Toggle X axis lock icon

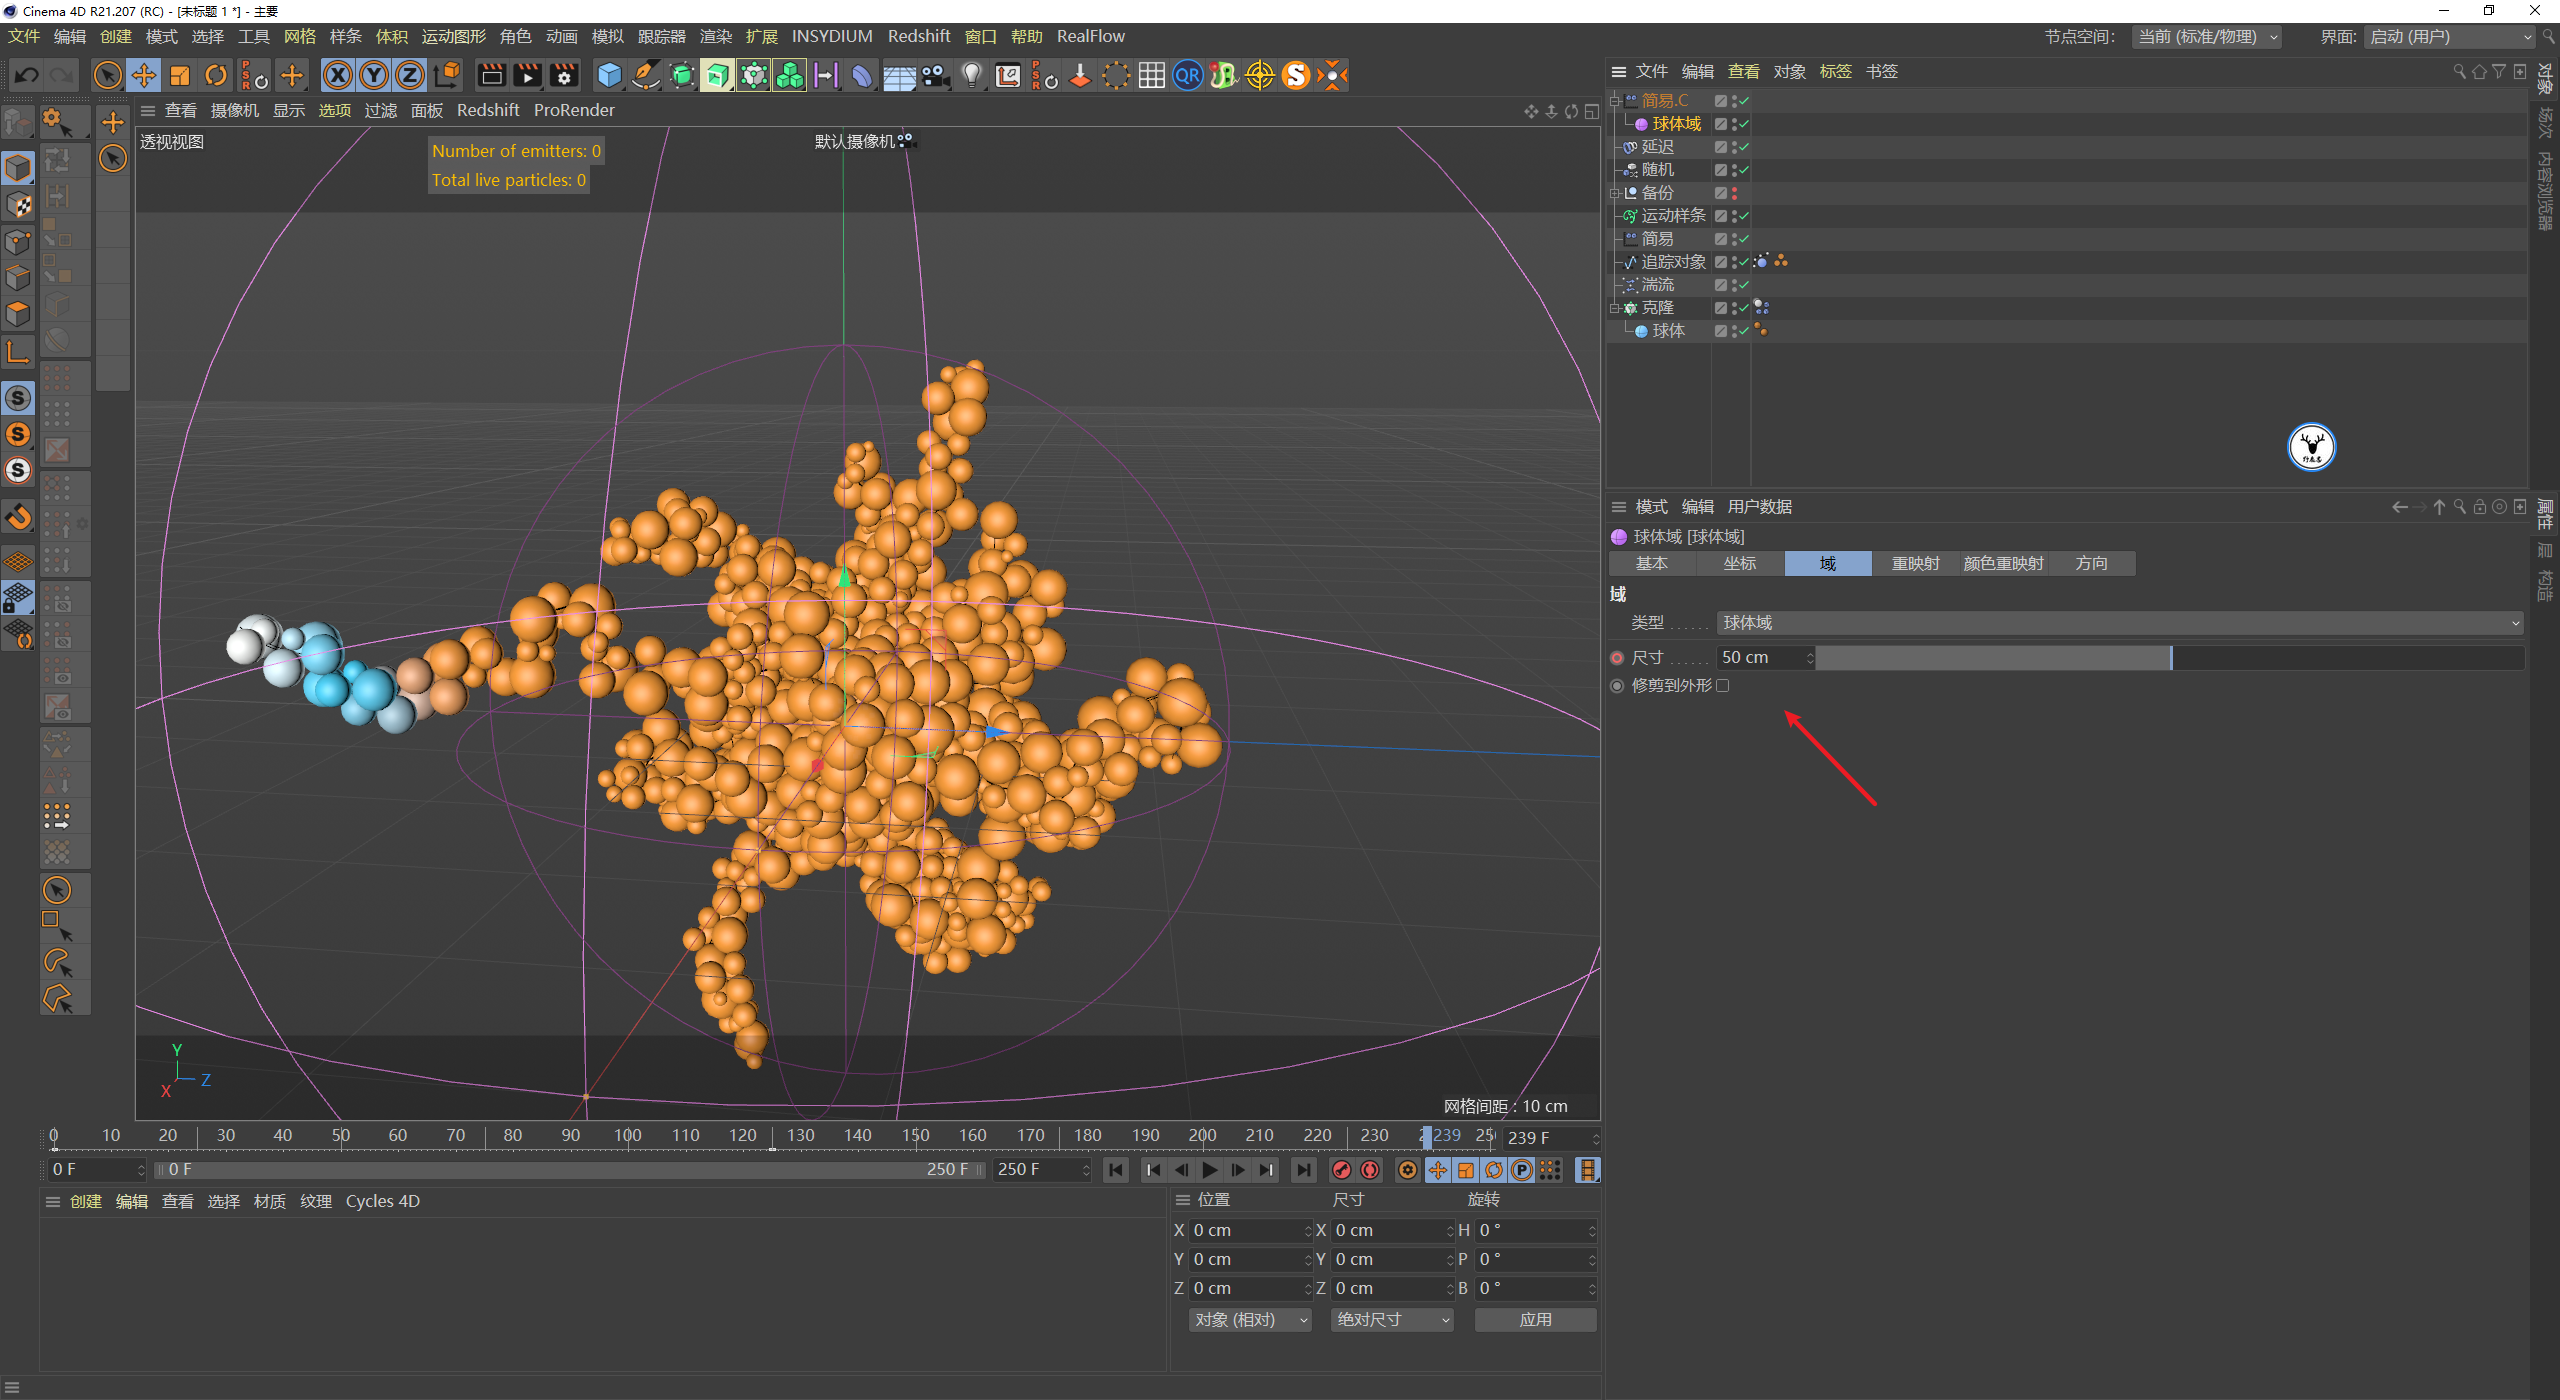[x=338, y=75]
